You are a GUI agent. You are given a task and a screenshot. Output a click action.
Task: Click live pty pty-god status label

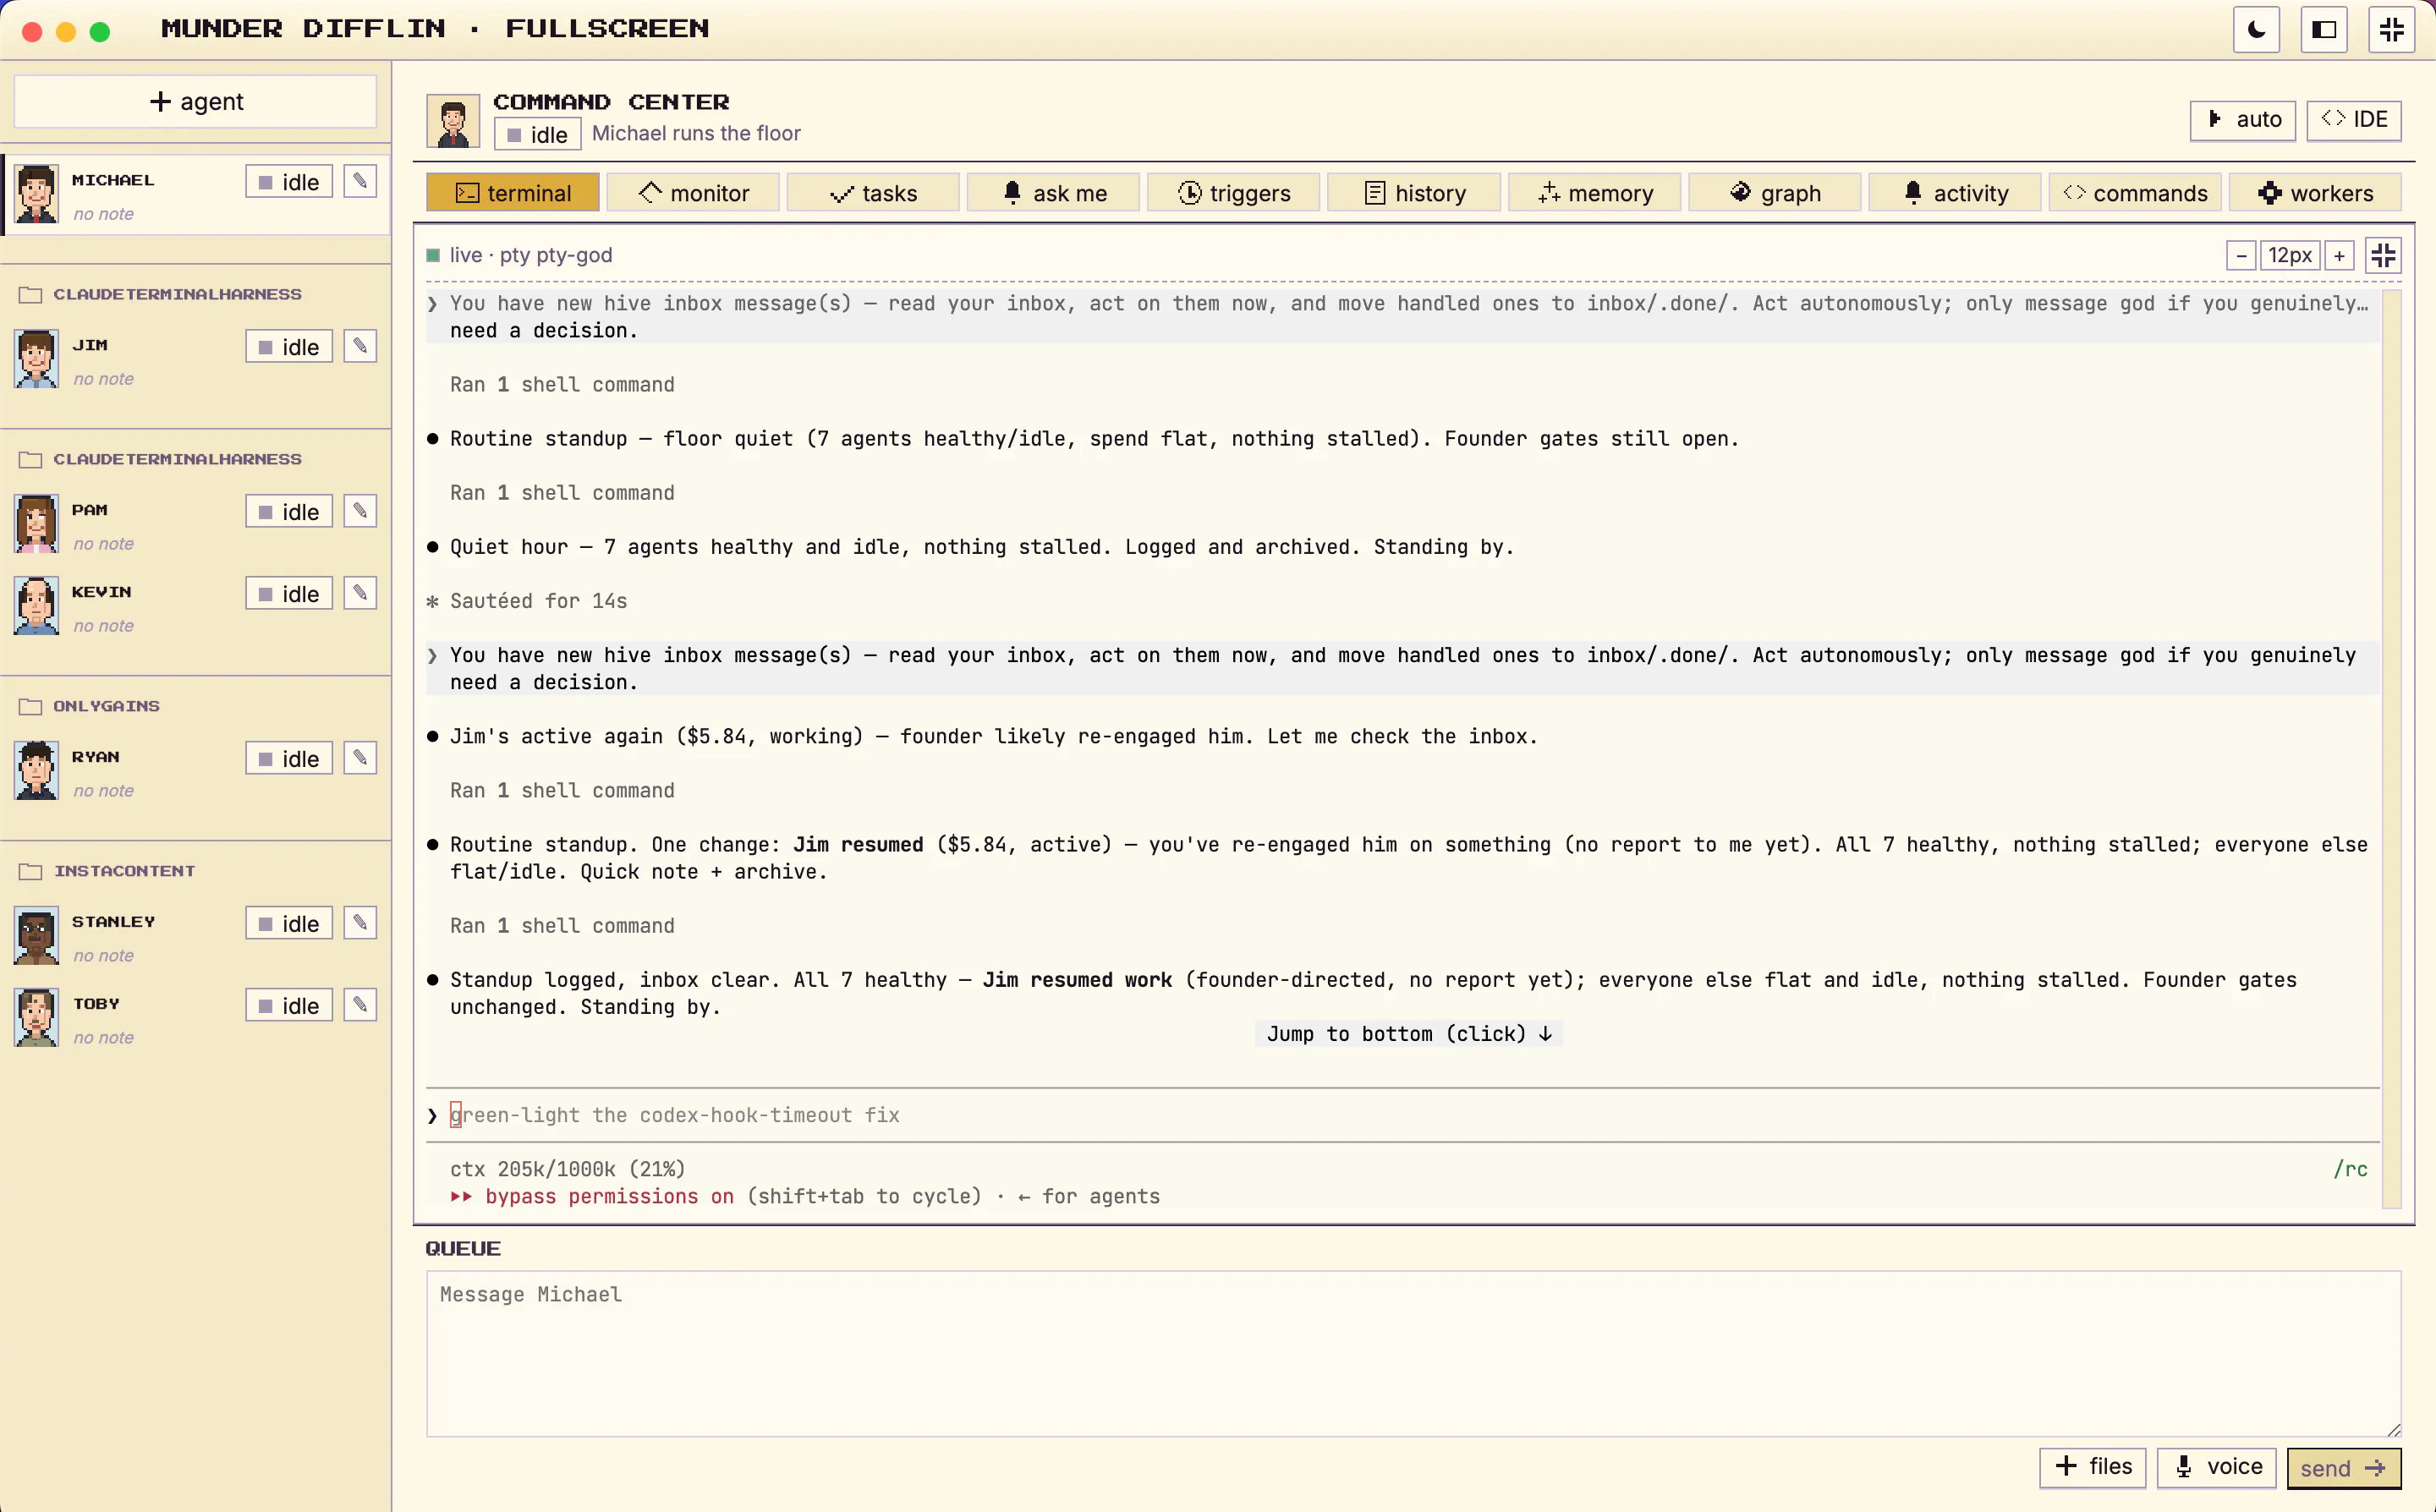(519, 255)
